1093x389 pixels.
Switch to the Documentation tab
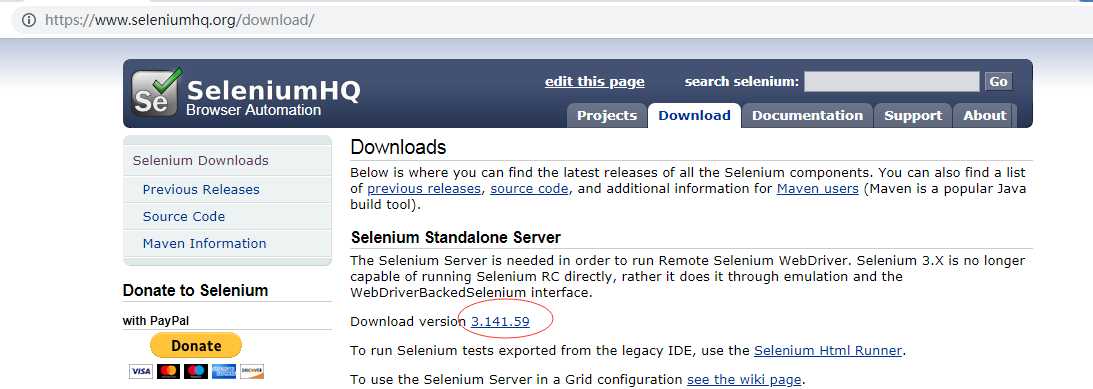point(807,116)
